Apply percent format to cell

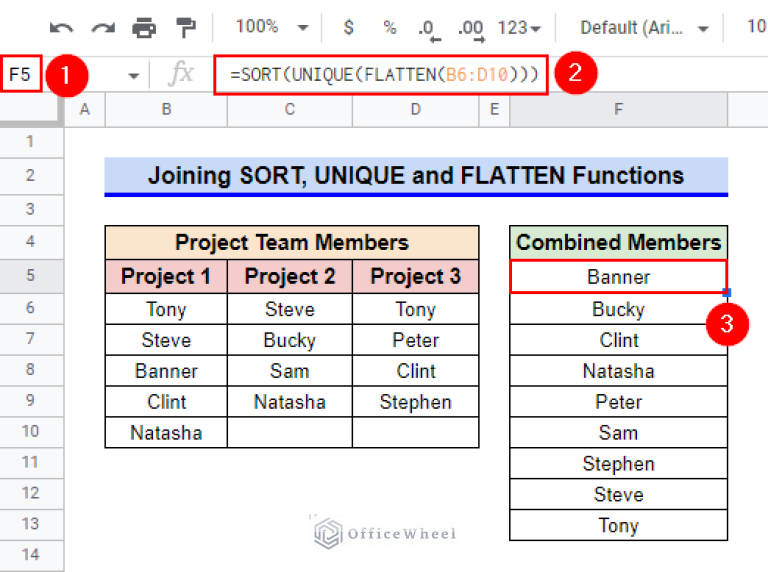[389, 27]
